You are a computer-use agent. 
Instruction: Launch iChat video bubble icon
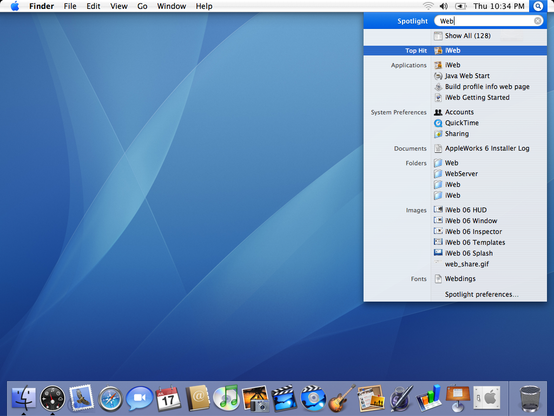[x=139, y=398]
